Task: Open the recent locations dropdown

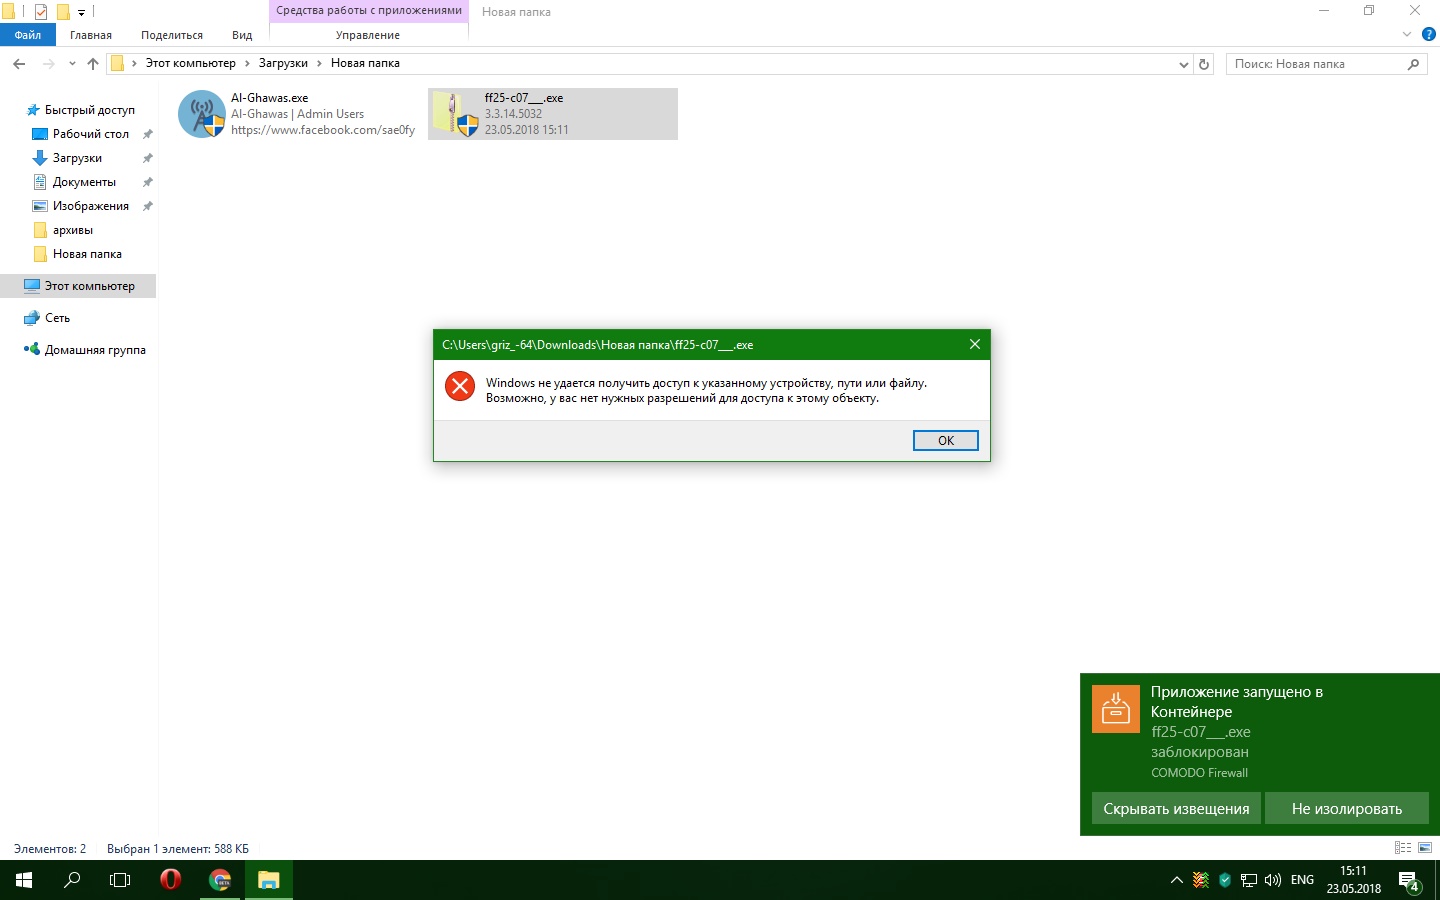Action: (72, 64)
